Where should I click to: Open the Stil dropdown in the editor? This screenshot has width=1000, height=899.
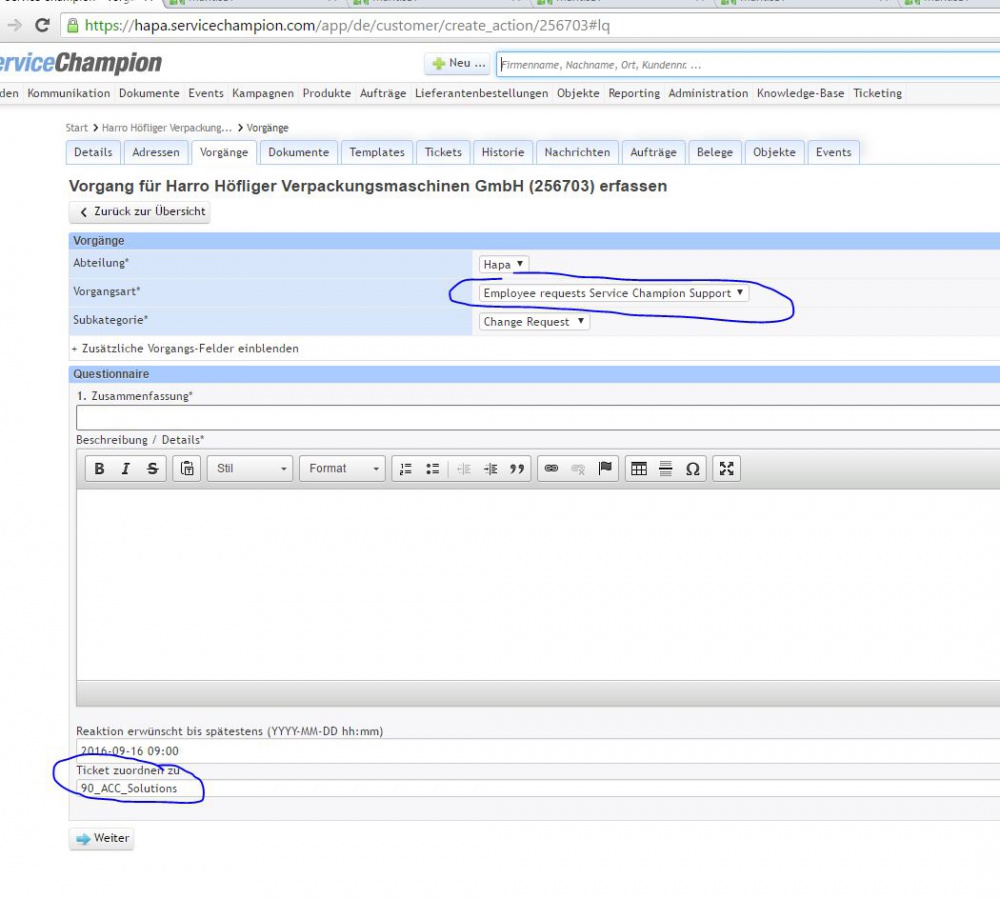pos(250,469)
